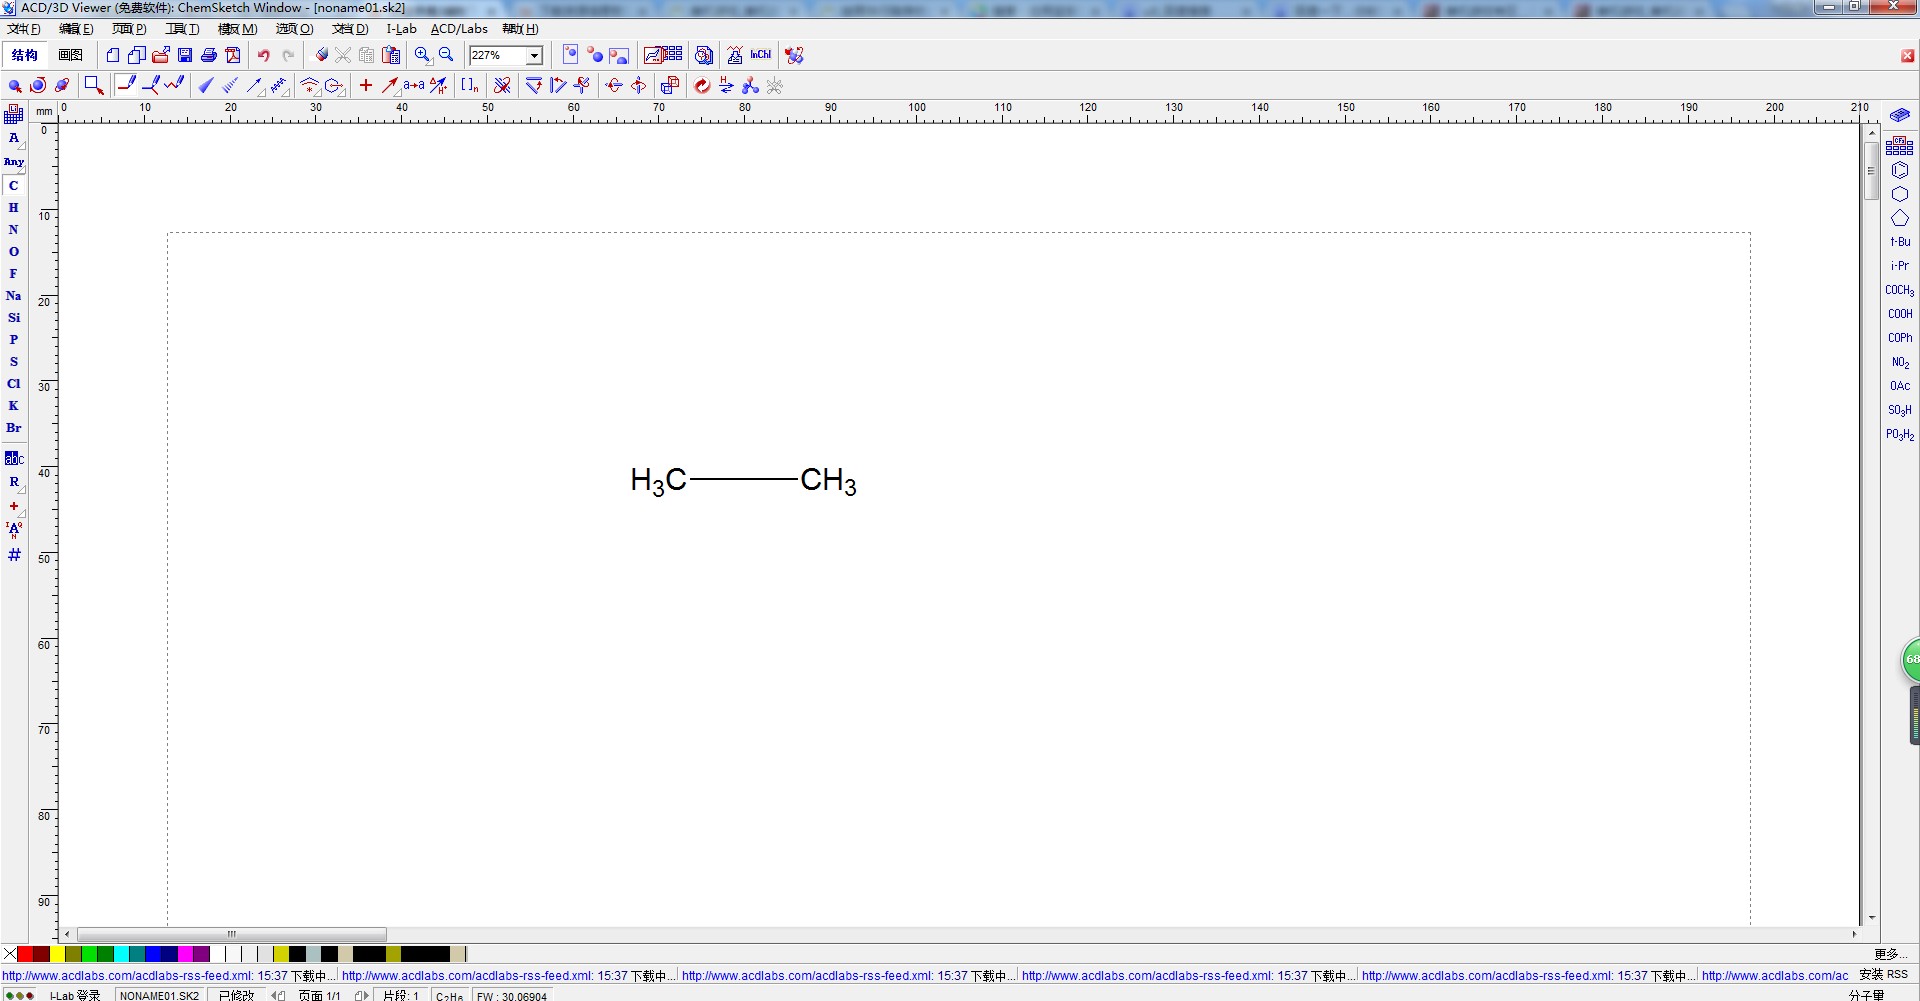Undo the last action
Image resolution: width=1920 pixels, height=1001 pixels.
click(263, 55)
